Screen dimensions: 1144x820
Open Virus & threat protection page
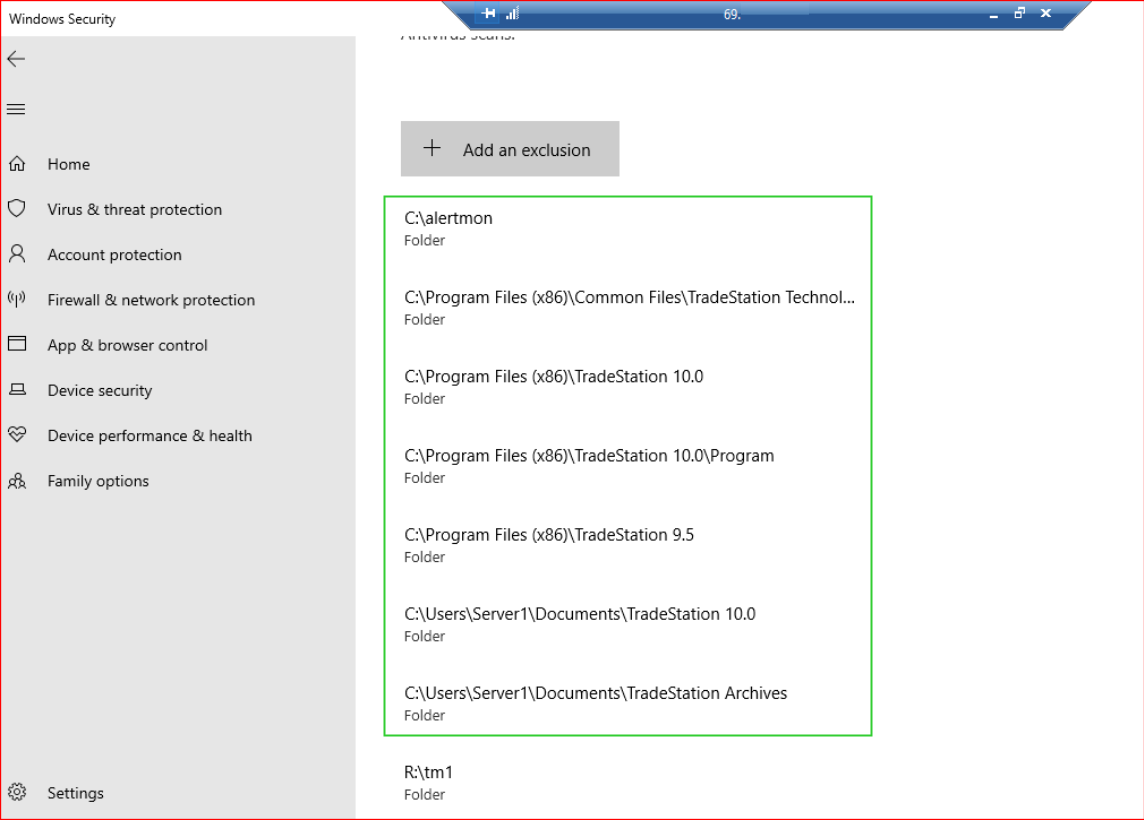point(134,209)
